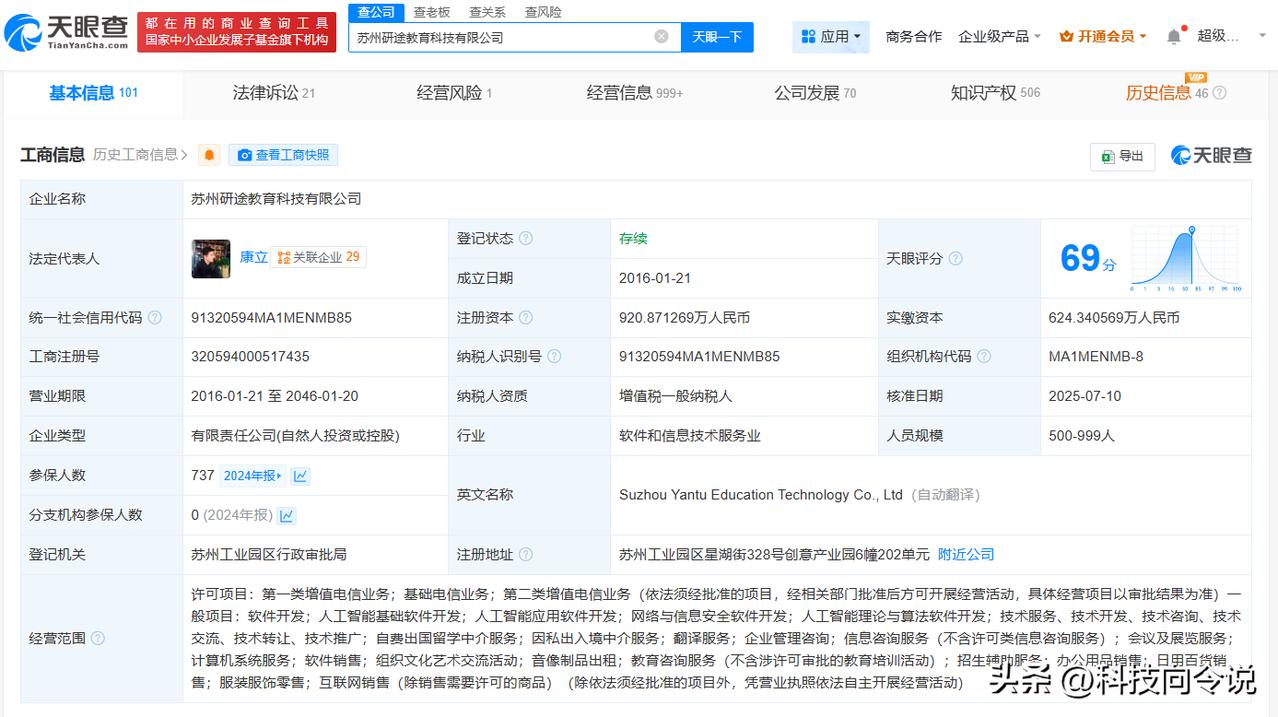Image resolution: width=1278 pixels, height=717 pixels.
Task: Click the help icon beside 经营范围
Action: 98,638
